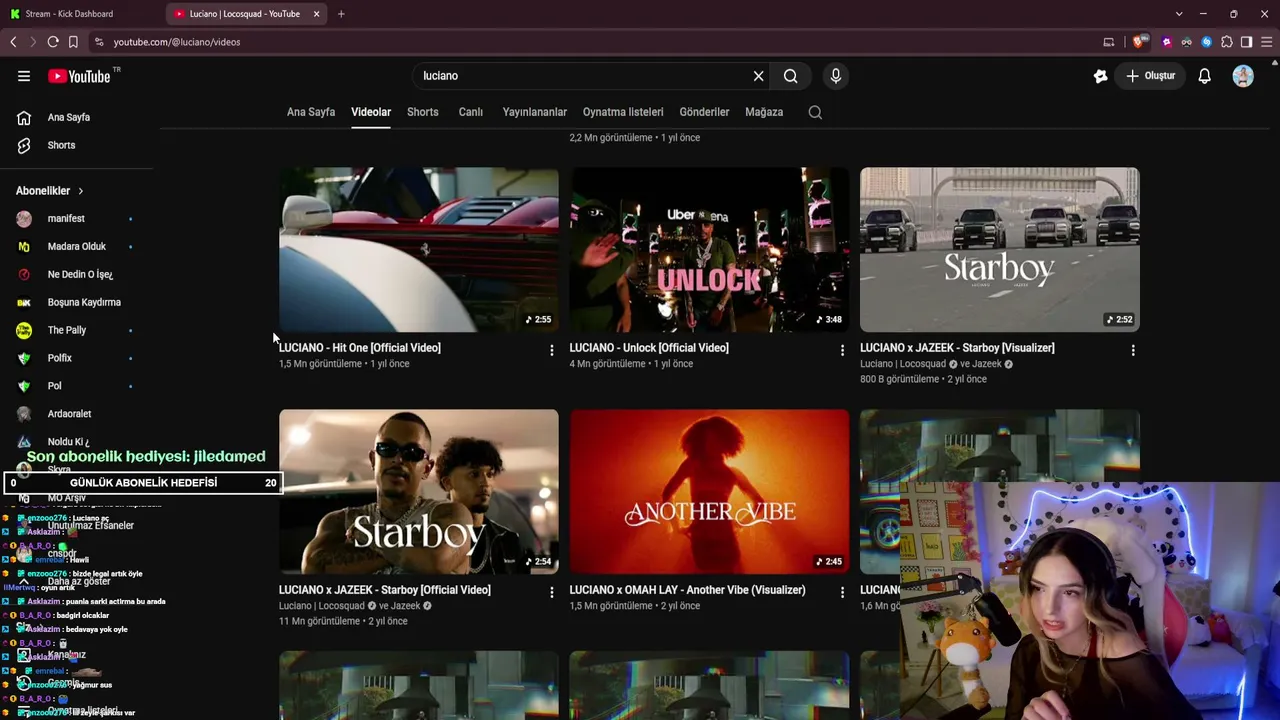Click the install app icon in address bar
This screenshot has width=1280, height=720.
(1108, 42)
